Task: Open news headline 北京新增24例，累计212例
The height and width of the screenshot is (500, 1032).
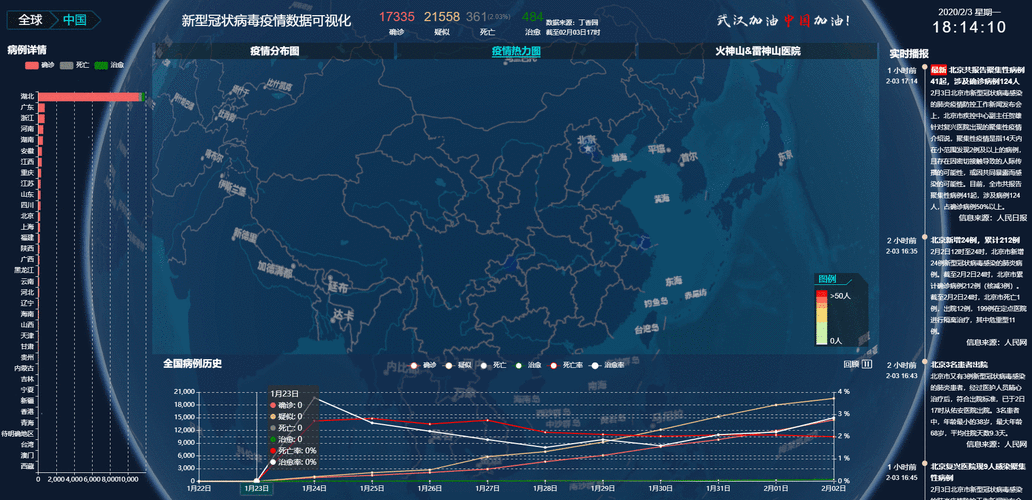Action: coord(975,240)
